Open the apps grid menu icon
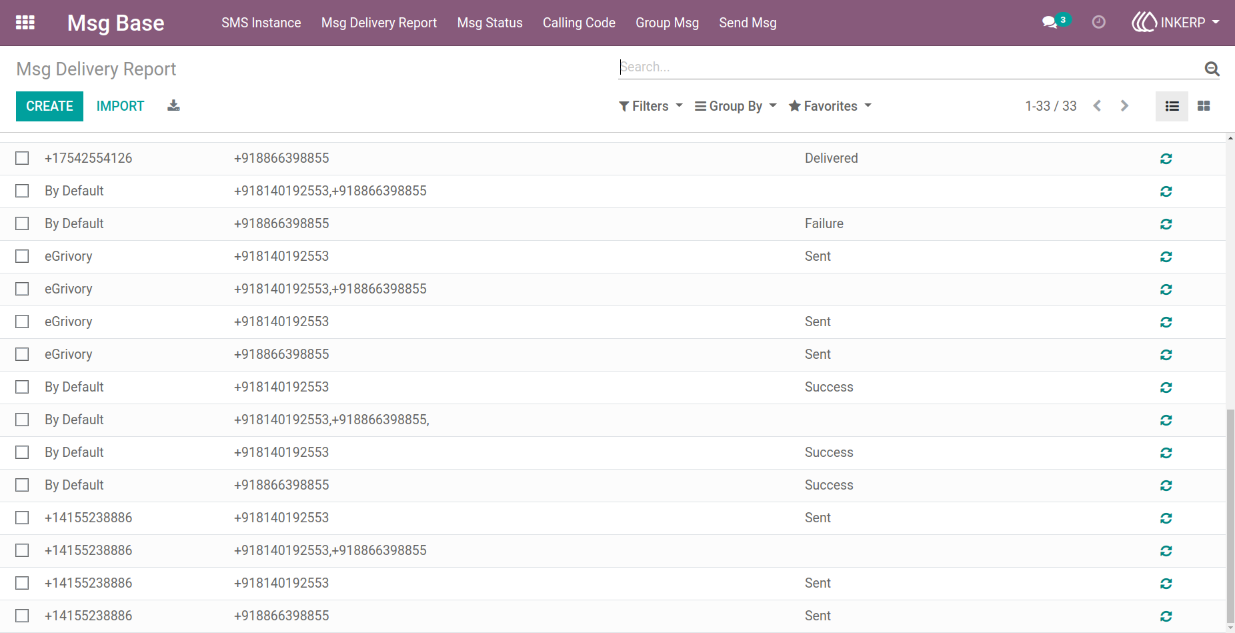1235x633 pixels. coord(25,22)
